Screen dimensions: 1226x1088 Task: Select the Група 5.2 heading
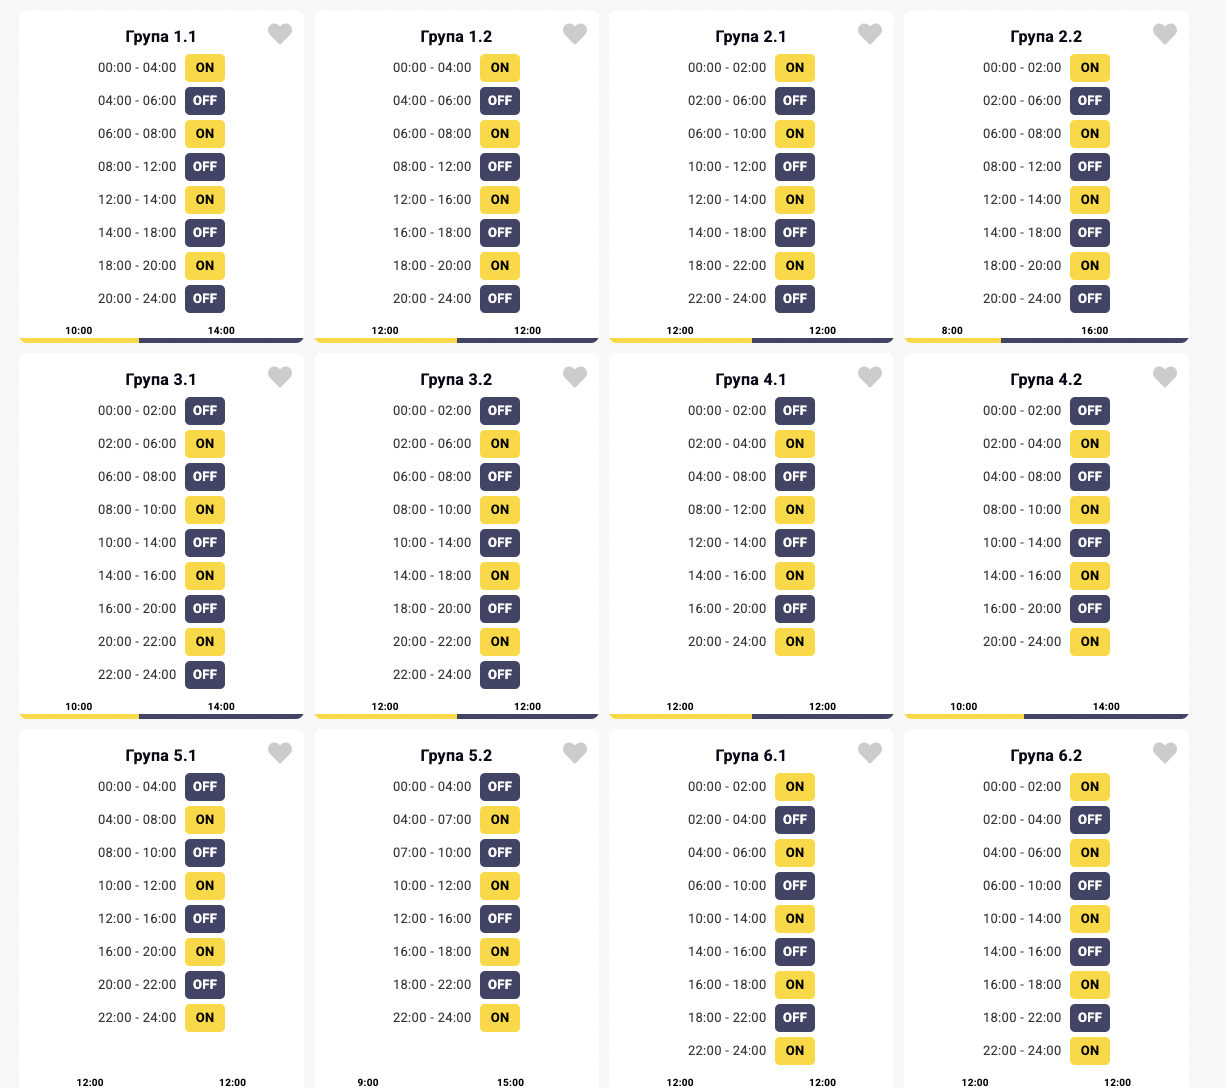[456, 756]
